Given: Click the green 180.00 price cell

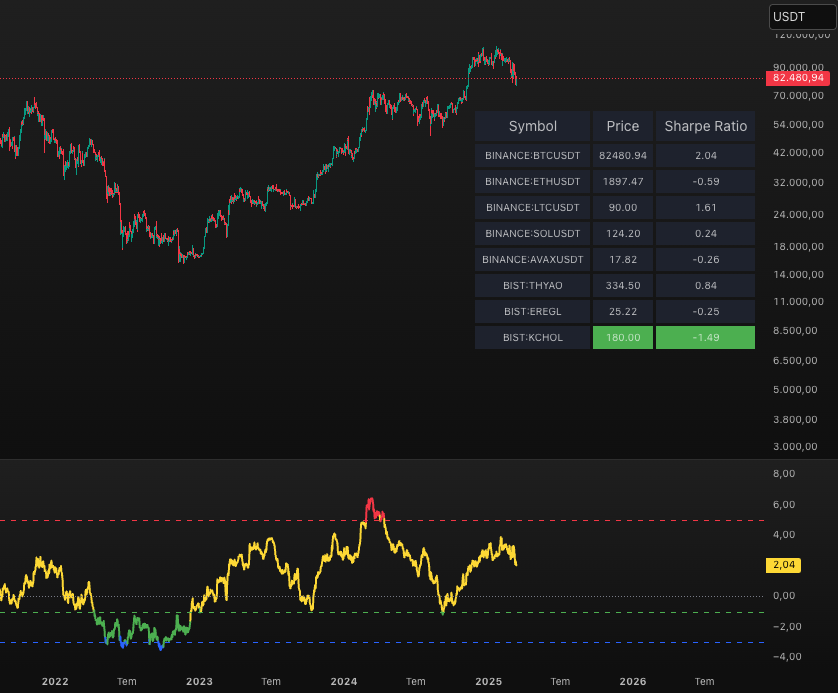Looking at the screenshot, I should pyautogui.click(x=622, y=338).
